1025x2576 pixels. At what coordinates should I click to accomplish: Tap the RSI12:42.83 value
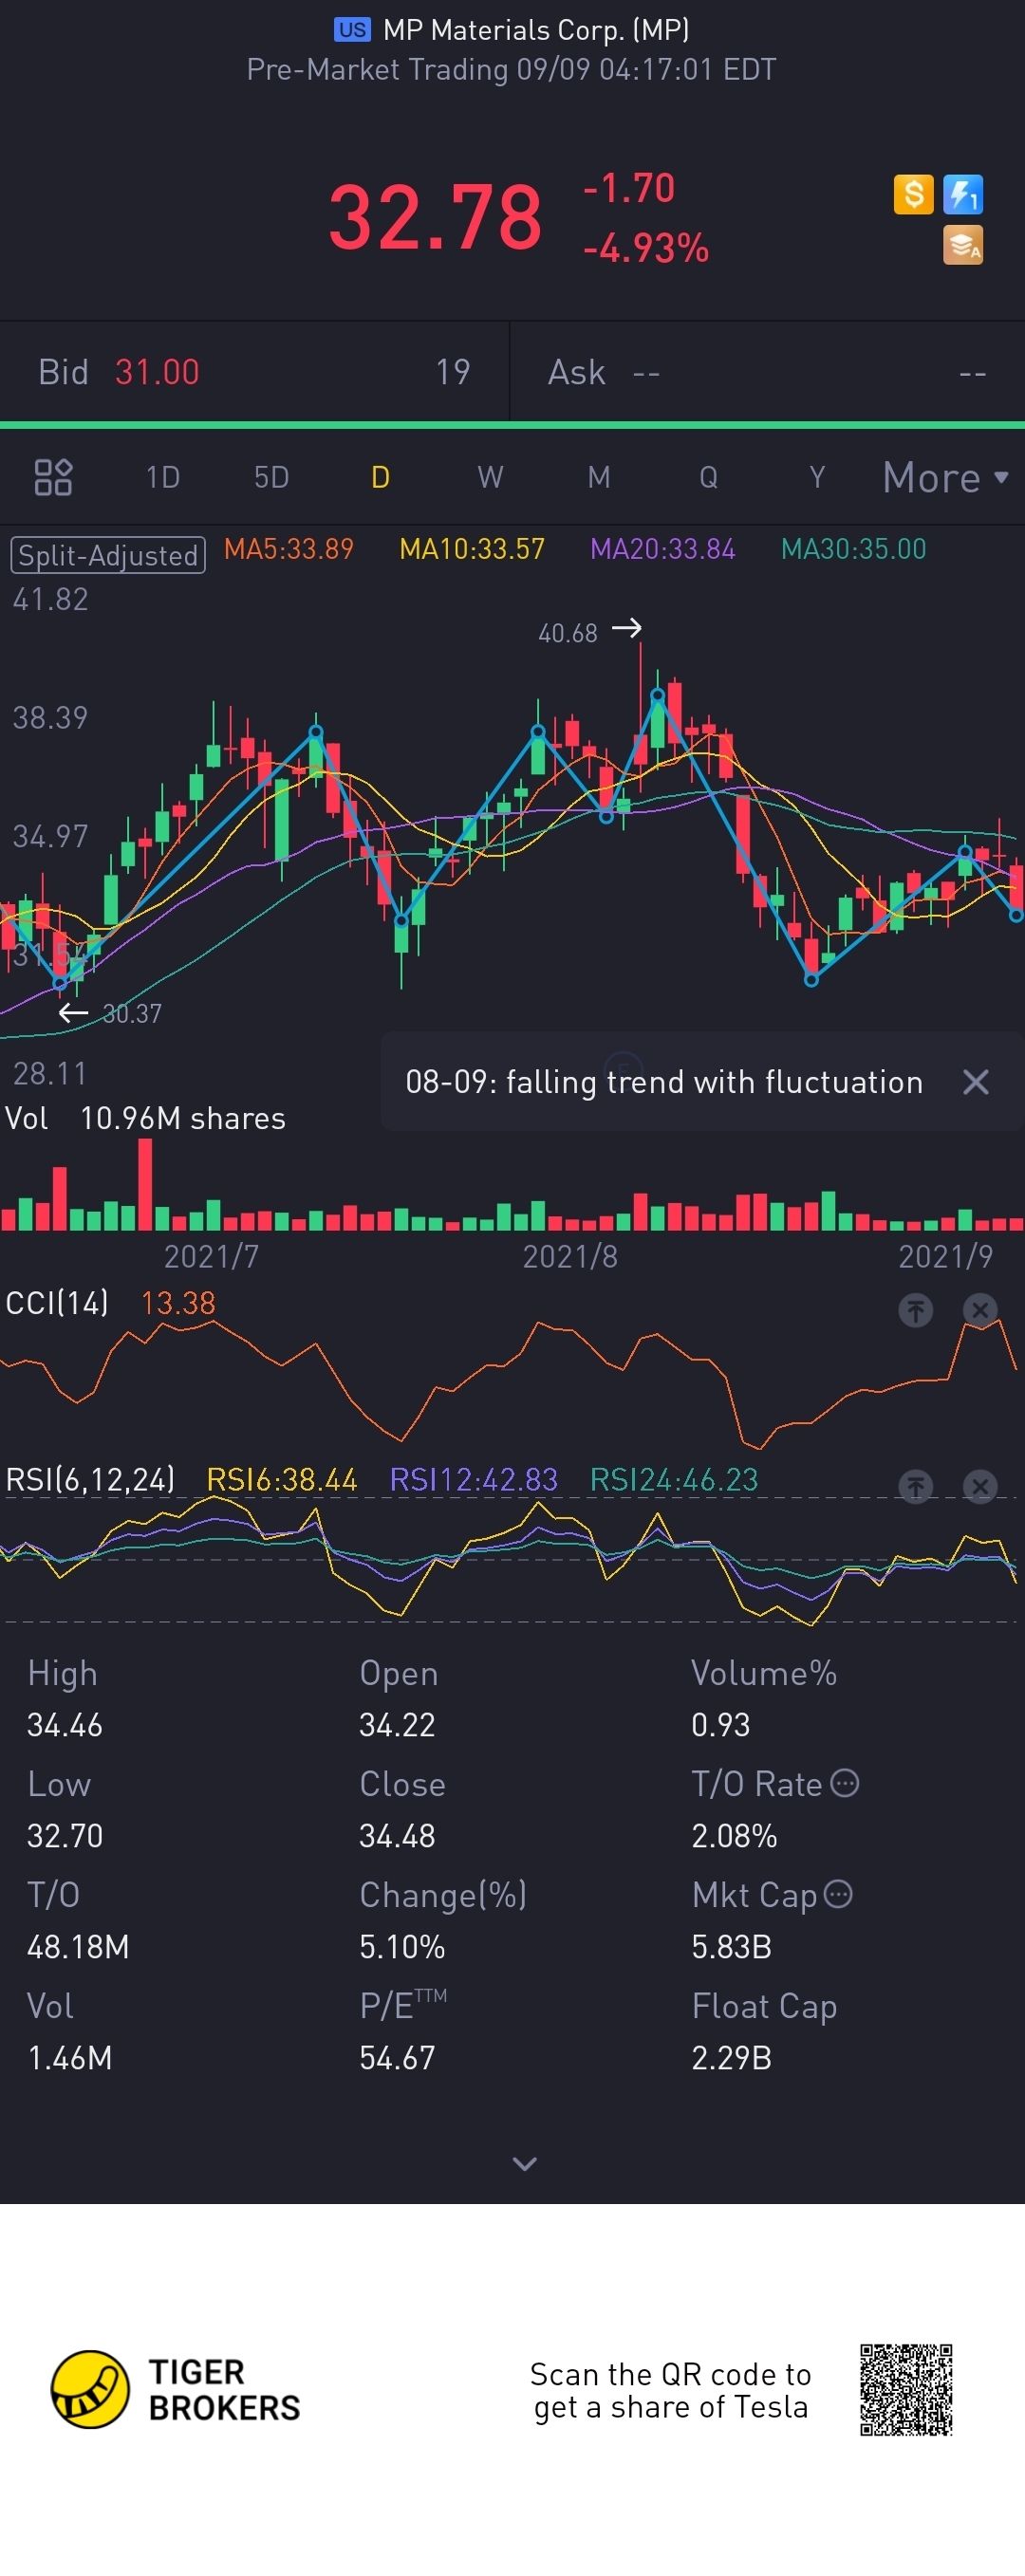(473, 1479)
